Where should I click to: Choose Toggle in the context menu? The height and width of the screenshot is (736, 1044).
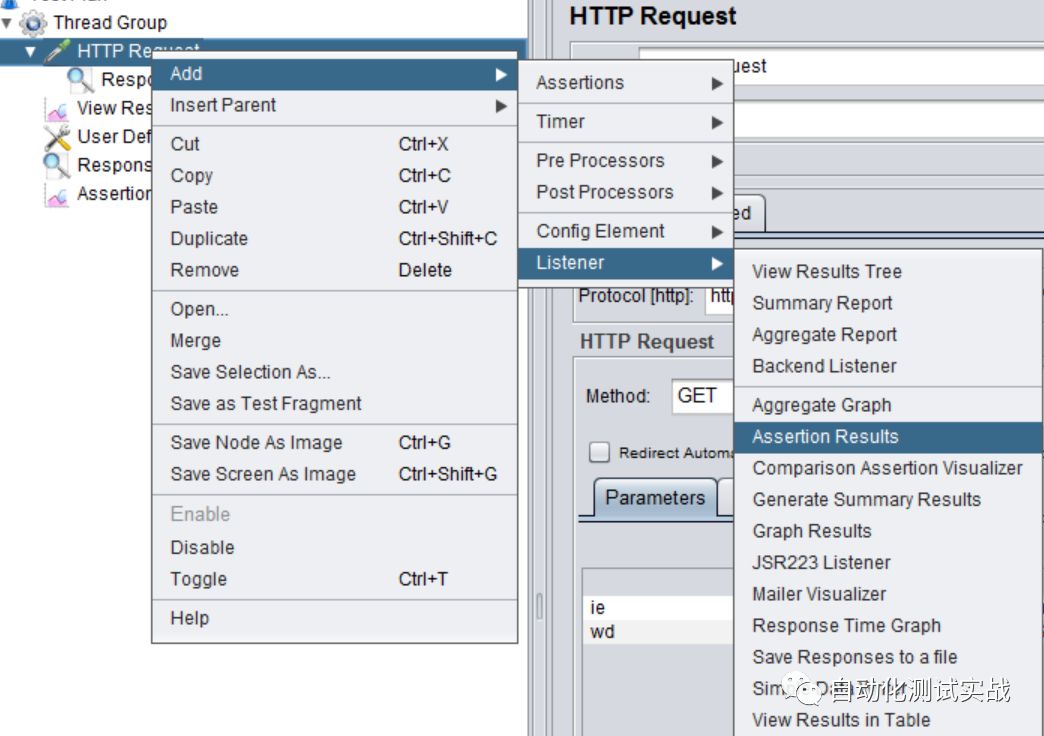tap(334, 579)
